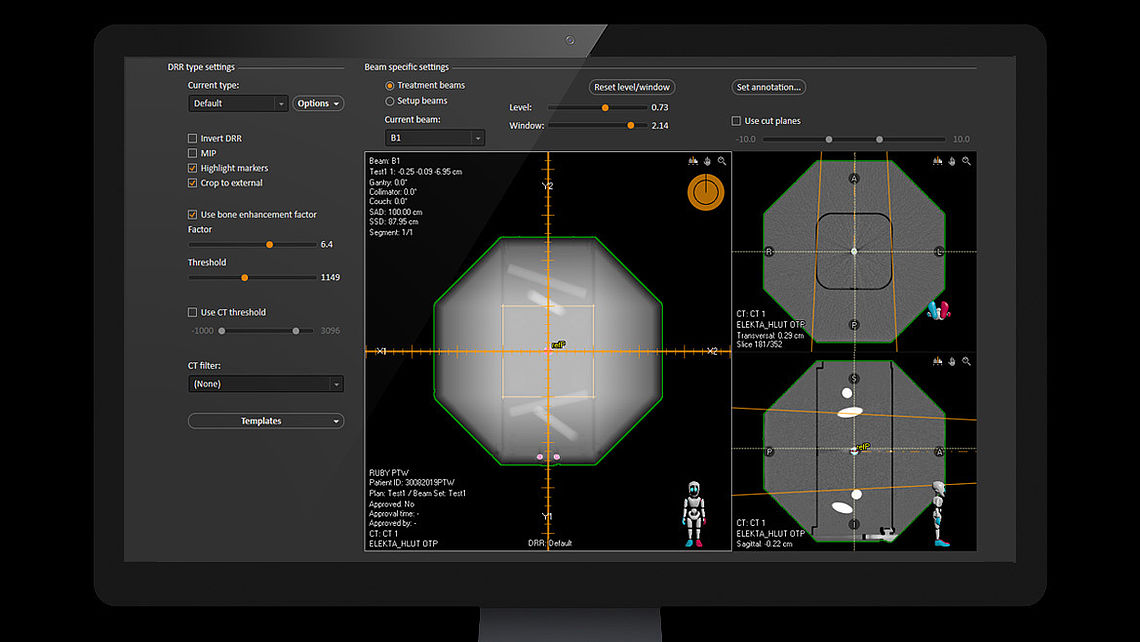Select the zoom tool in the transversal CT view

point(966,161)
